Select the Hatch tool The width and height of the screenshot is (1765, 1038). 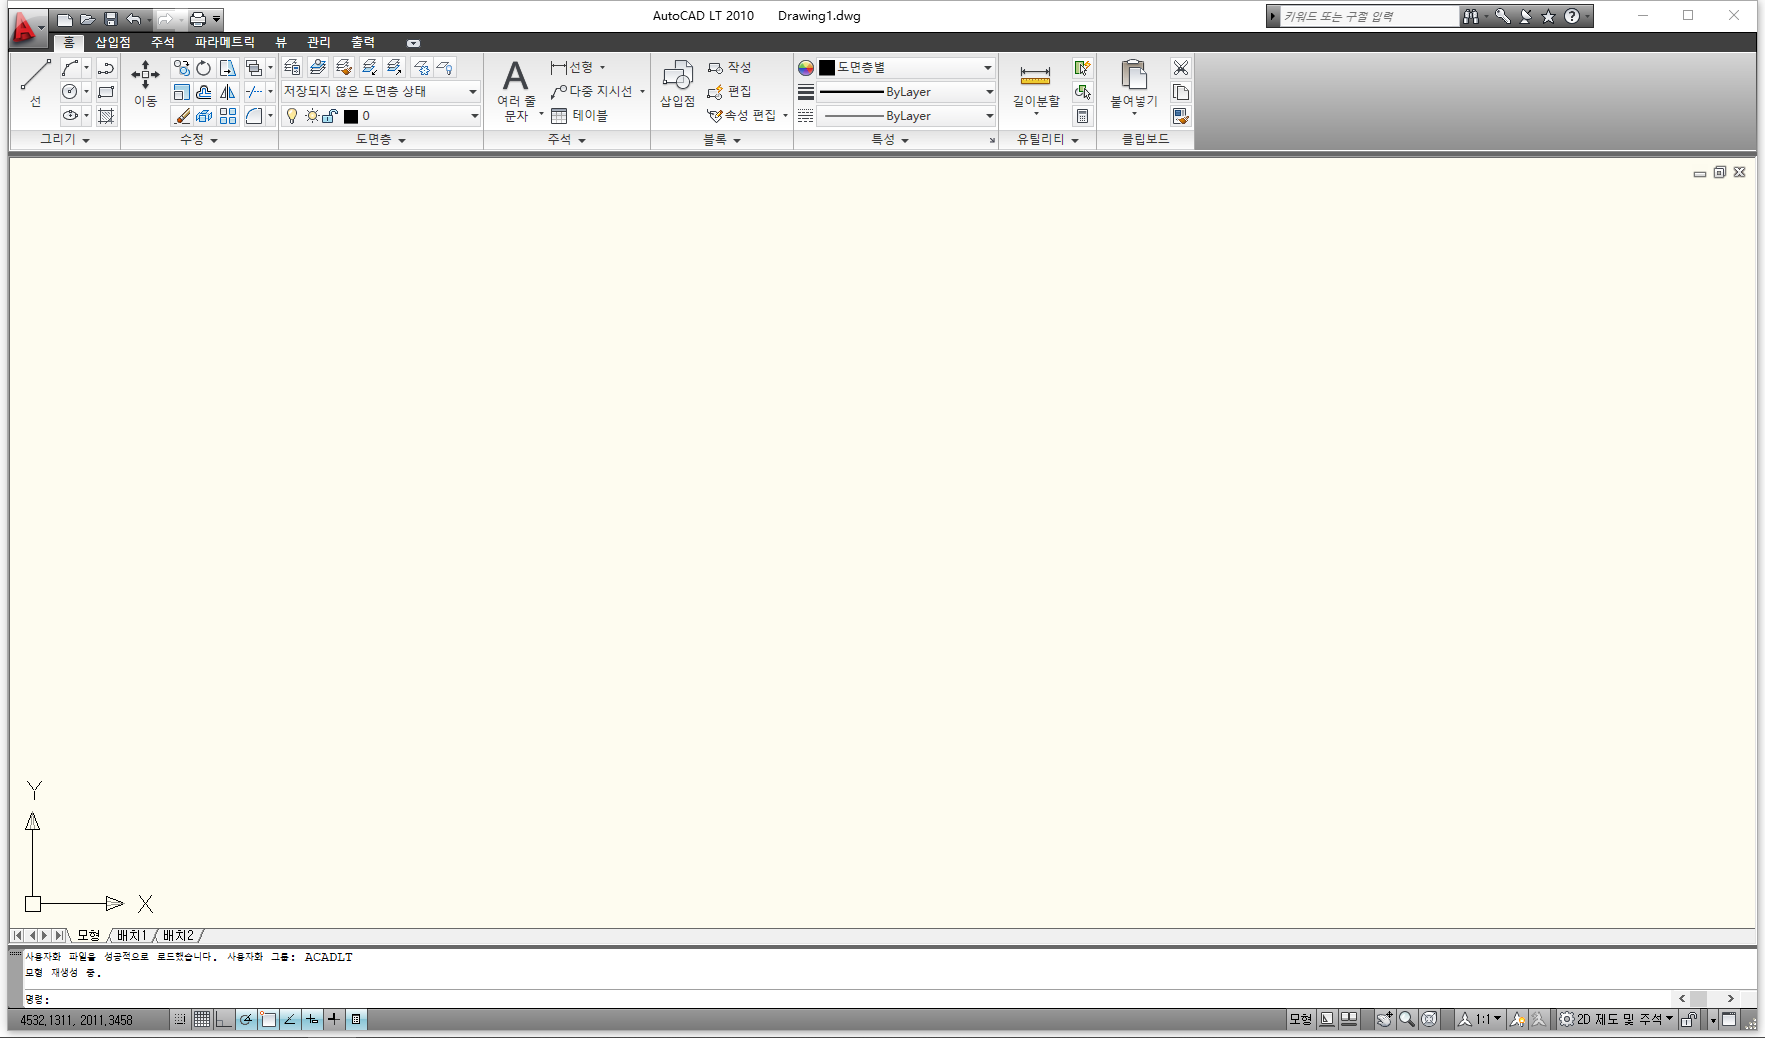(106, 116)
